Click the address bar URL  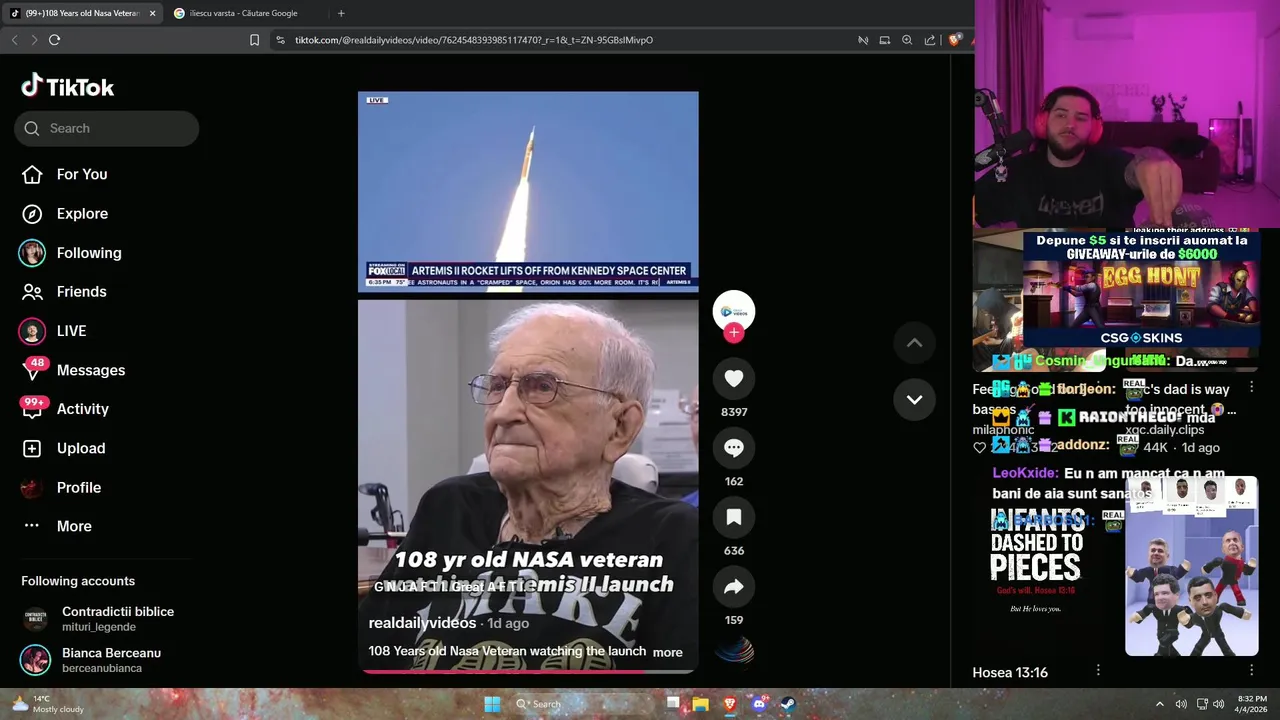474,40
